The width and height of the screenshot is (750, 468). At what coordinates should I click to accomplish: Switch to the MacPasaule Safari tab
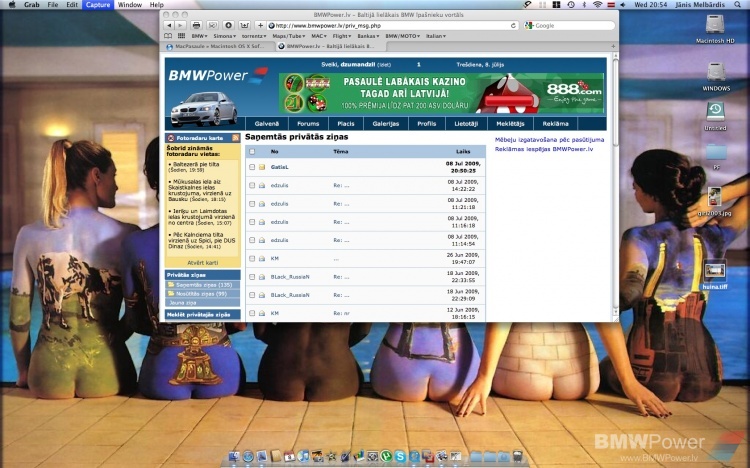click(x=219, y=46)
